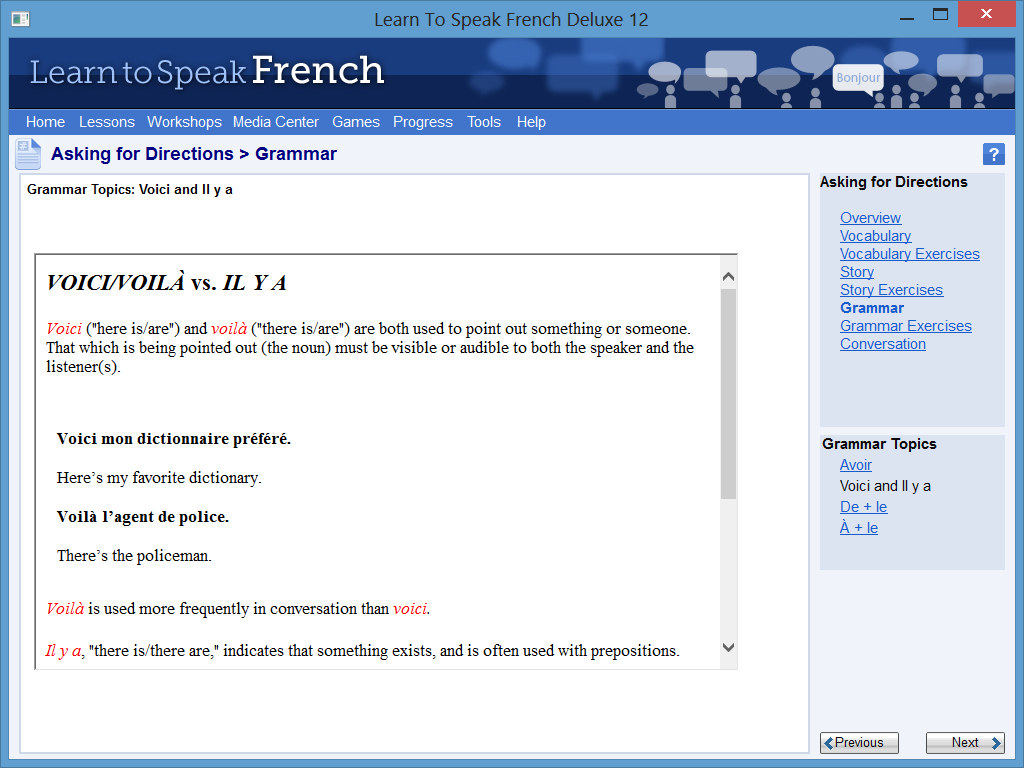Click the application icon in the title bar
The height and width of the screenshot is (768, 1024).
point(20,19)
